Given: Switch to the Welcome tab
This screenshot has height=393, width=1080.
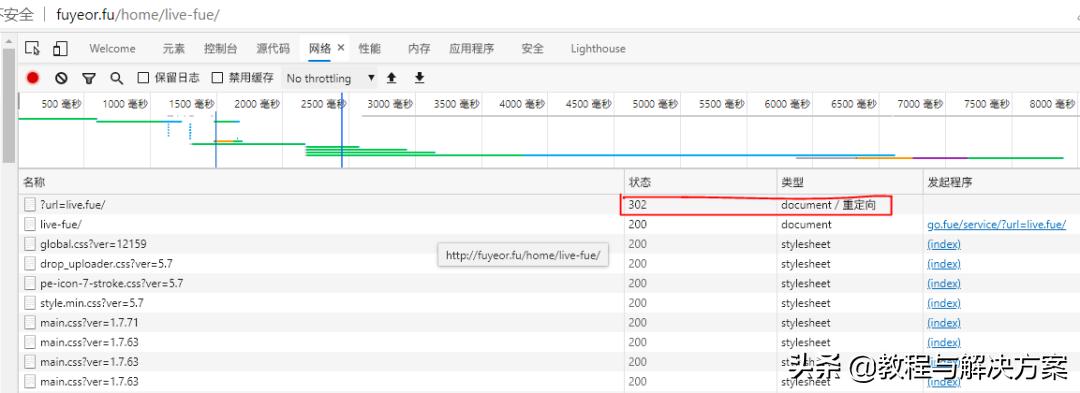Looking at the screenshot, I should pyautogui.click(x=112, y=48).
